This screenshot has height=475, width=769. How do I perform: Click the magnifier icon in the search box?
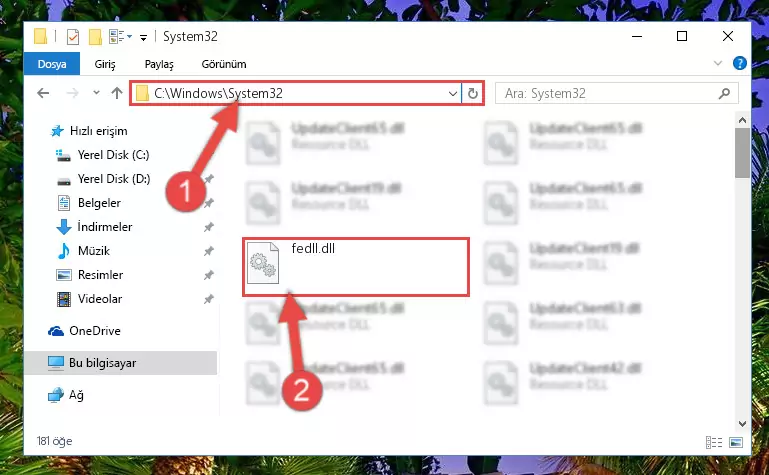724,93
